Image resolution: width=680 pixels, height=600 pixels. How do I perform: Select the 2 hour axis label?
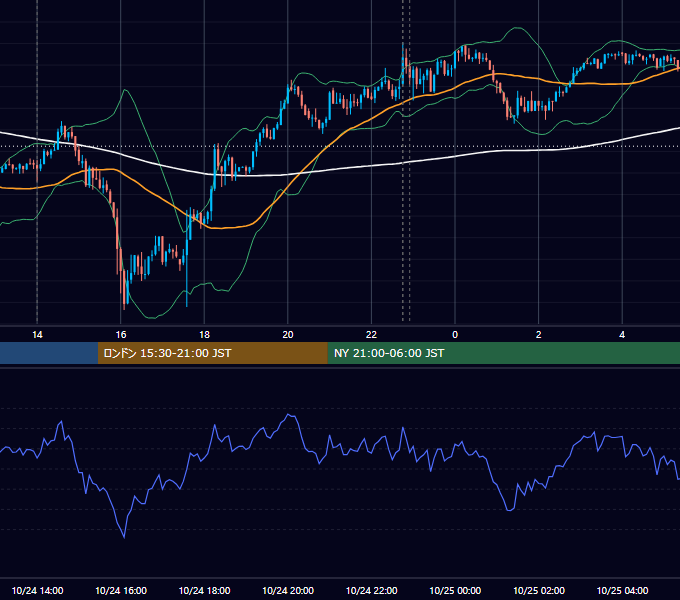pyautogui.click(x=539, y=335)
